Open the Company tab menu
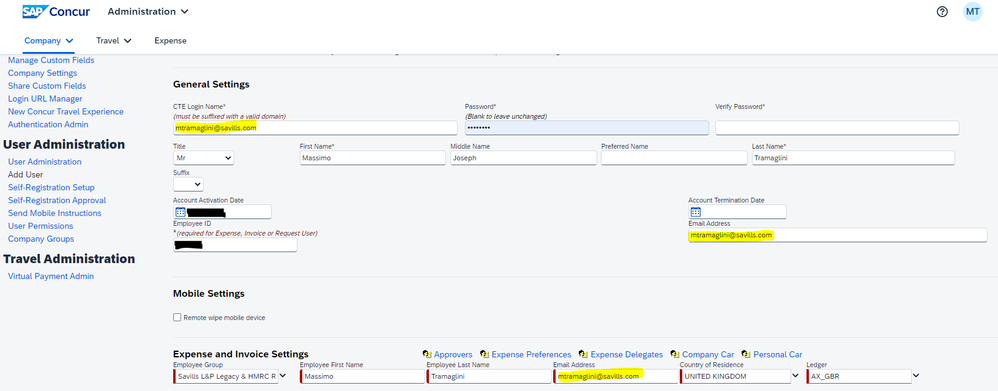 pos(49,41)
